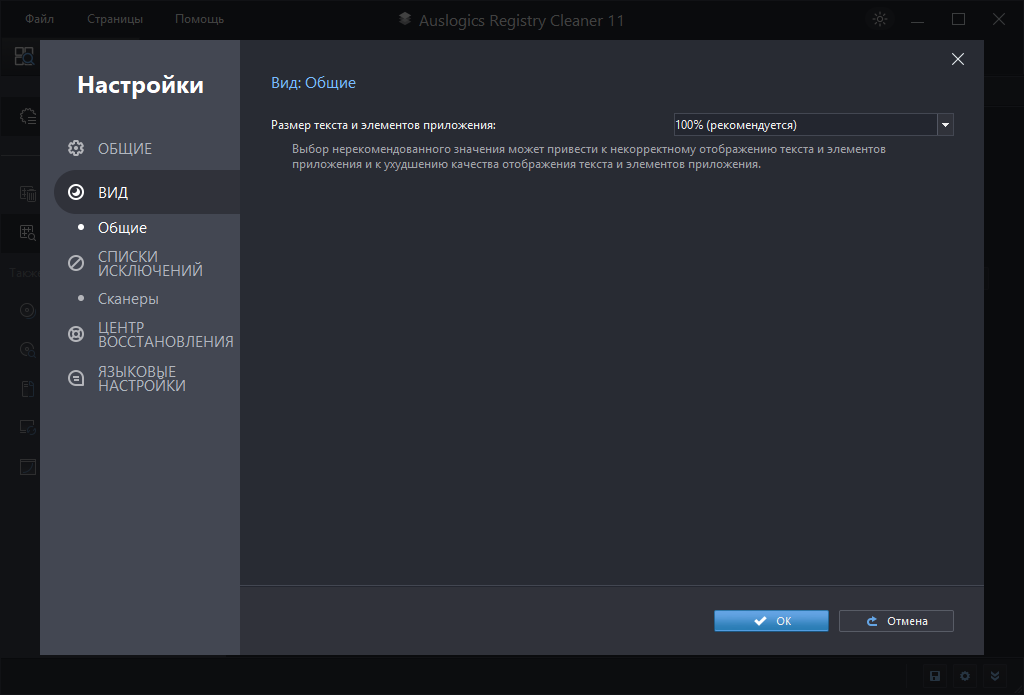
Task: Click the 100% (рекомендуется) combo box field
Action: coord(804,125)
